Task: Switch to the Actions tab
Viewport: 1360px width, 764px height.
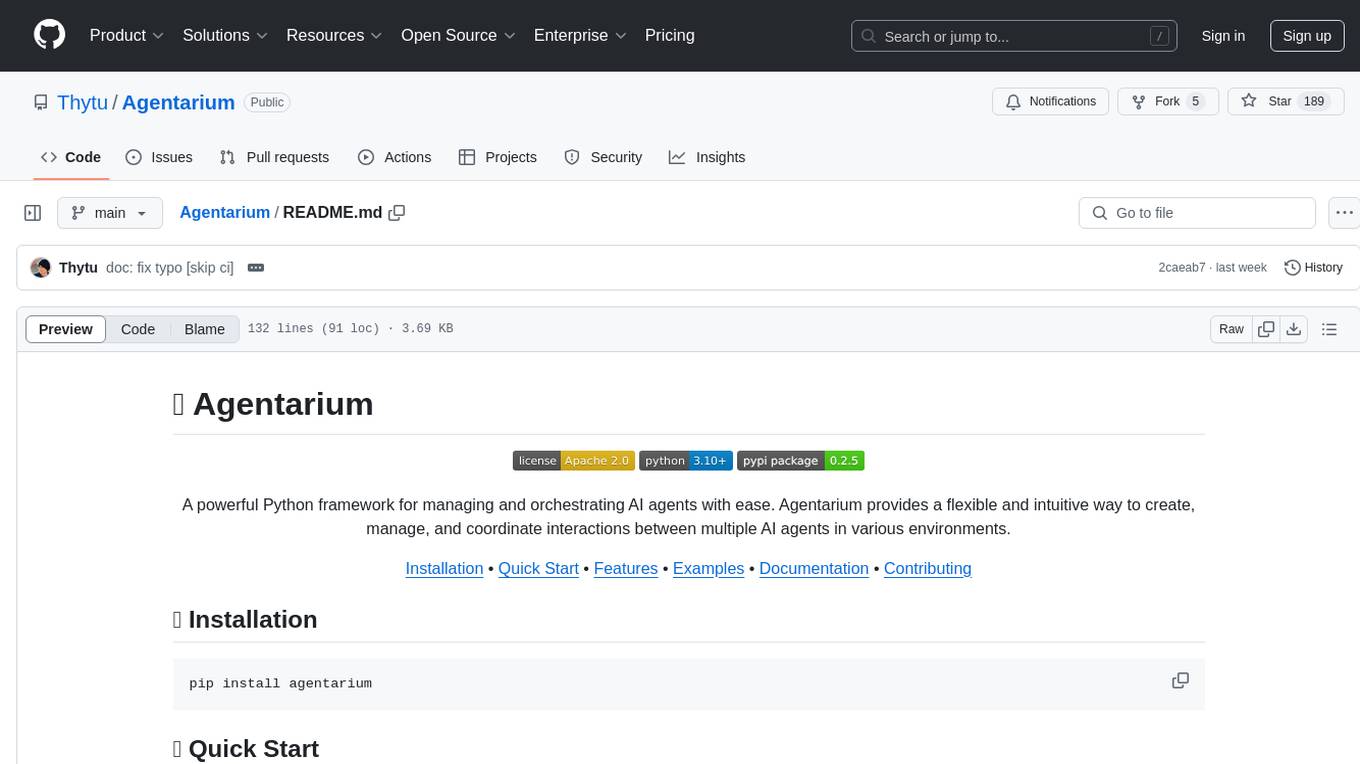Action: coord(394,157)
